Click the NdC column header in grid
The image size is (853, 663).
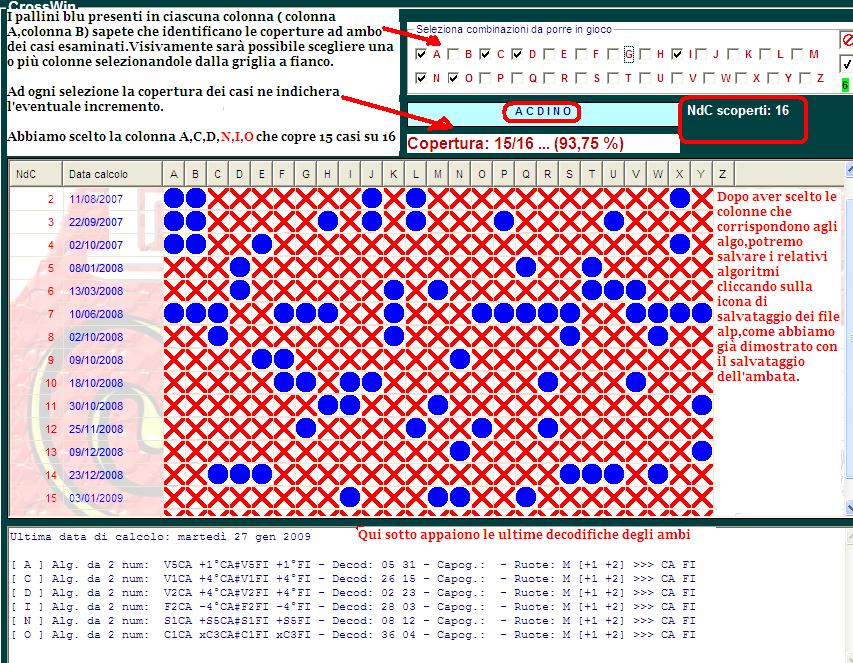[x=35, y=174]
